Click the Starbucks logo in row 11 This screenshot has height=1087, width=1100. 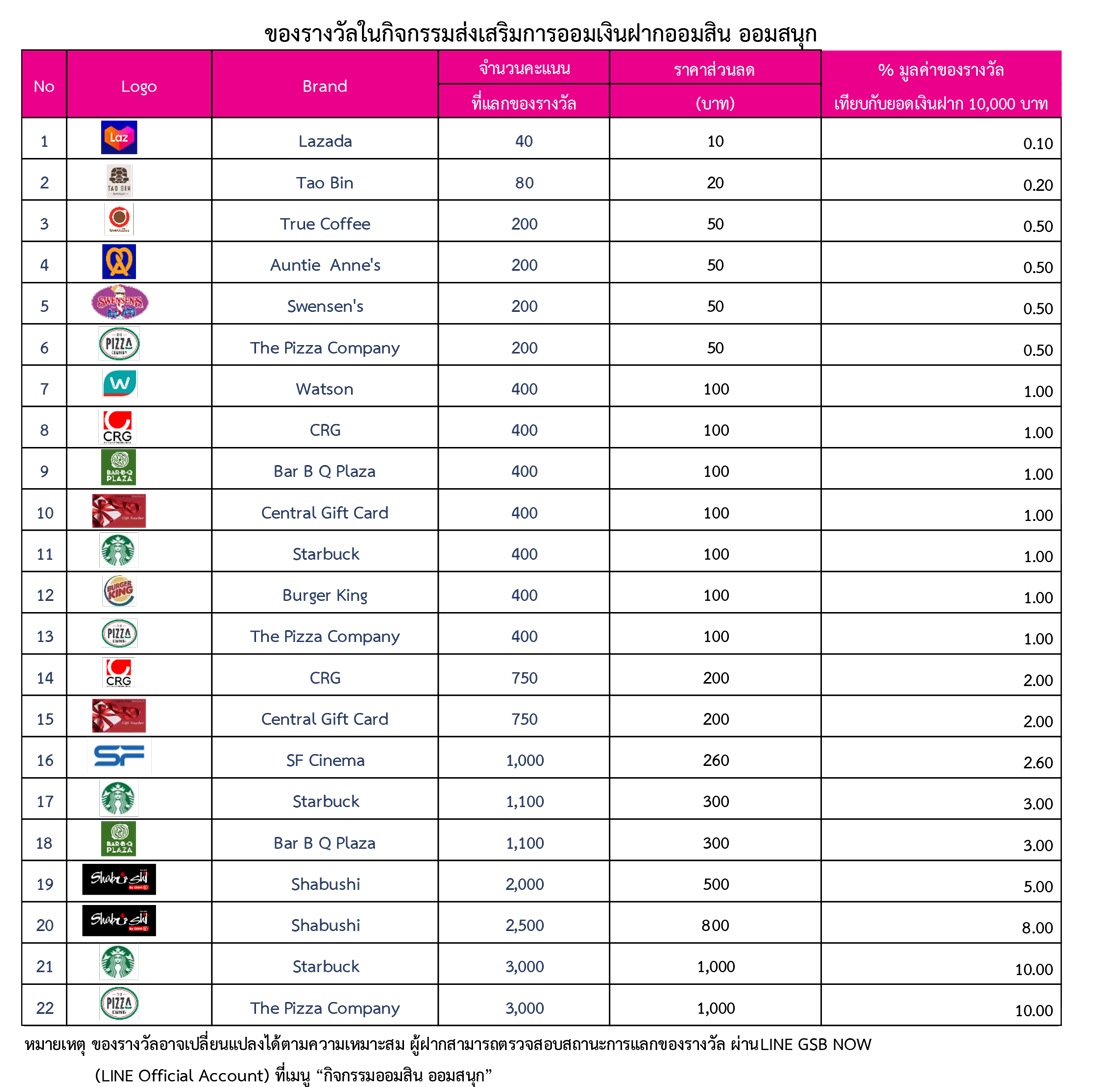pos(119,550)
